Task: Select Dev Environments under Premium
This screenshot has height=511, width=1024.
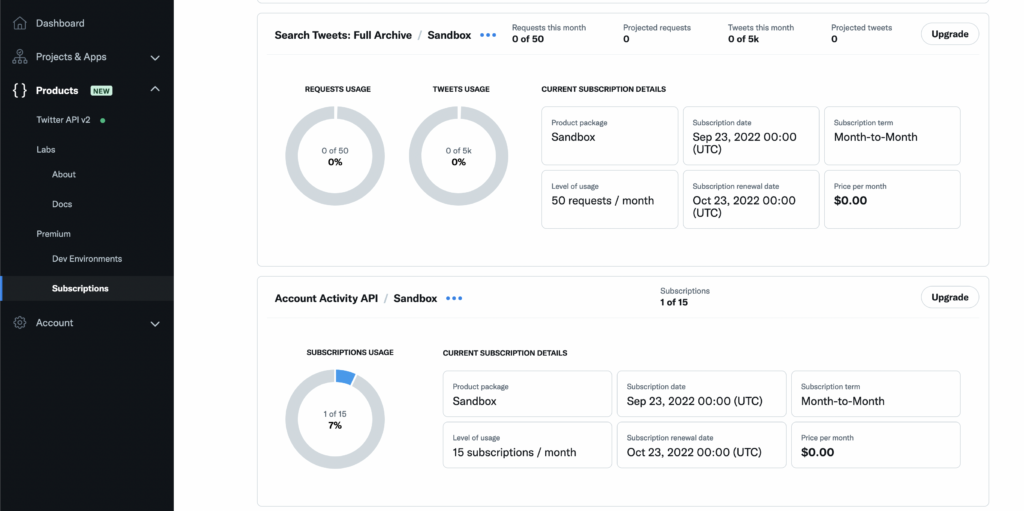Action: pos(87,259)
